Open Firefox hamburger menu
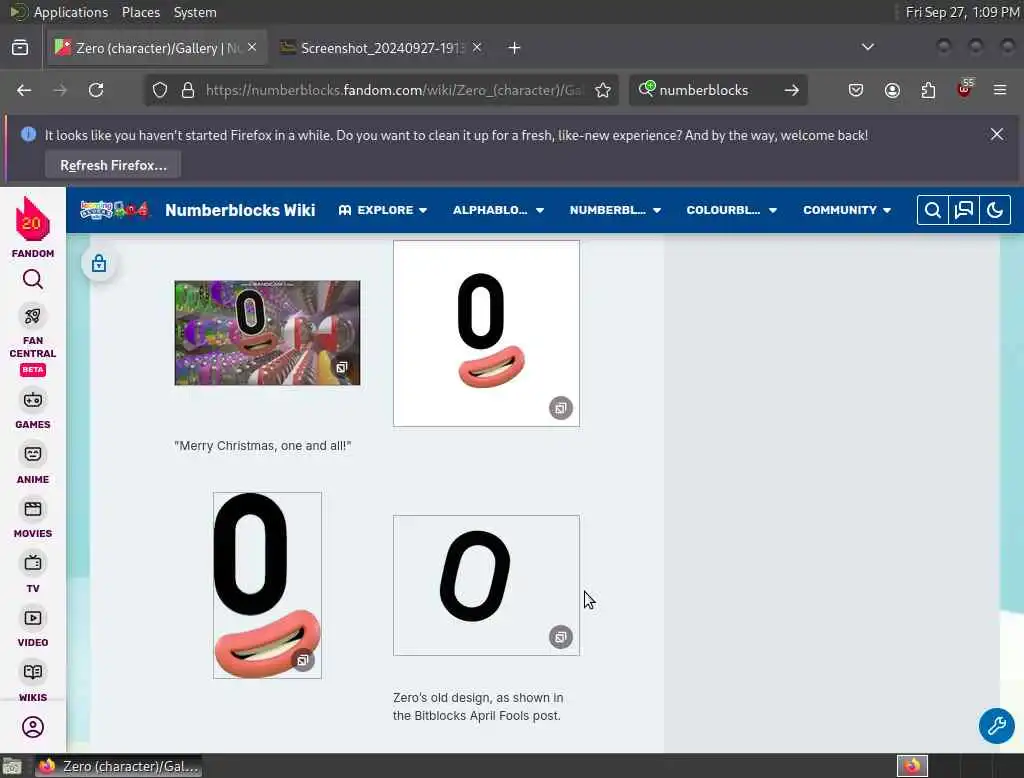Viewport: 1024px width, 778px height. (1000, 90)
